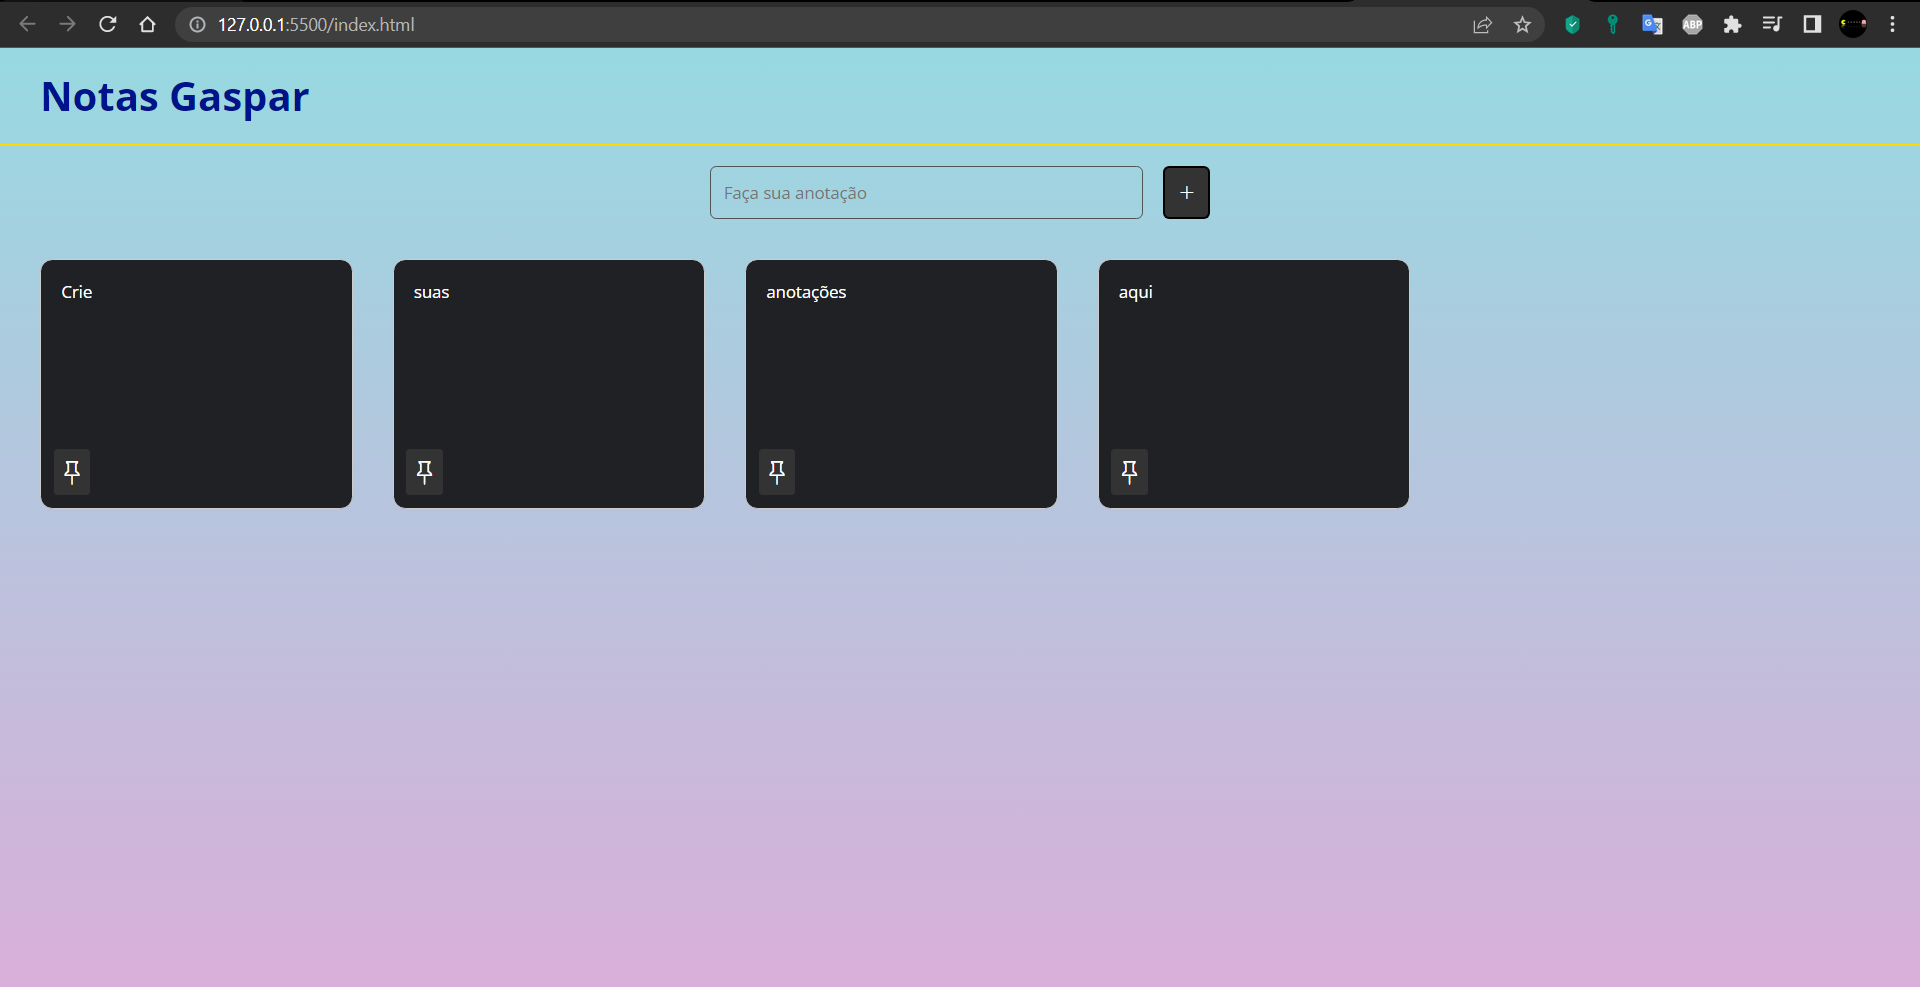The width and height of the screenshot is (1920, 987).
Task: Pin the "aqui" note
Action: [1129, 471]
